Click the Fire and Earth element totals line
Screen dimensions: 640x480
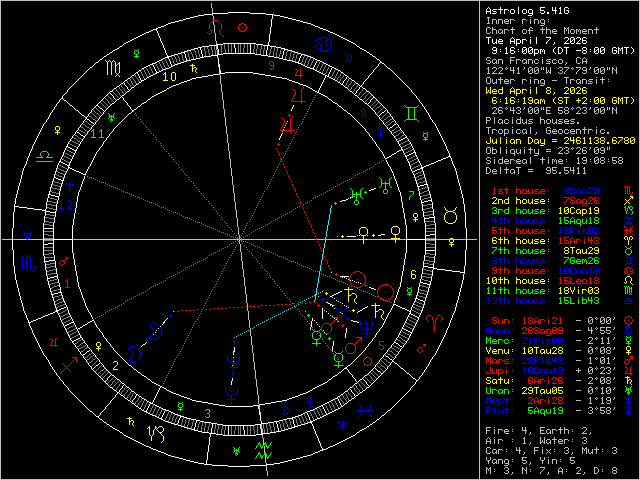(x=536, y=431)
